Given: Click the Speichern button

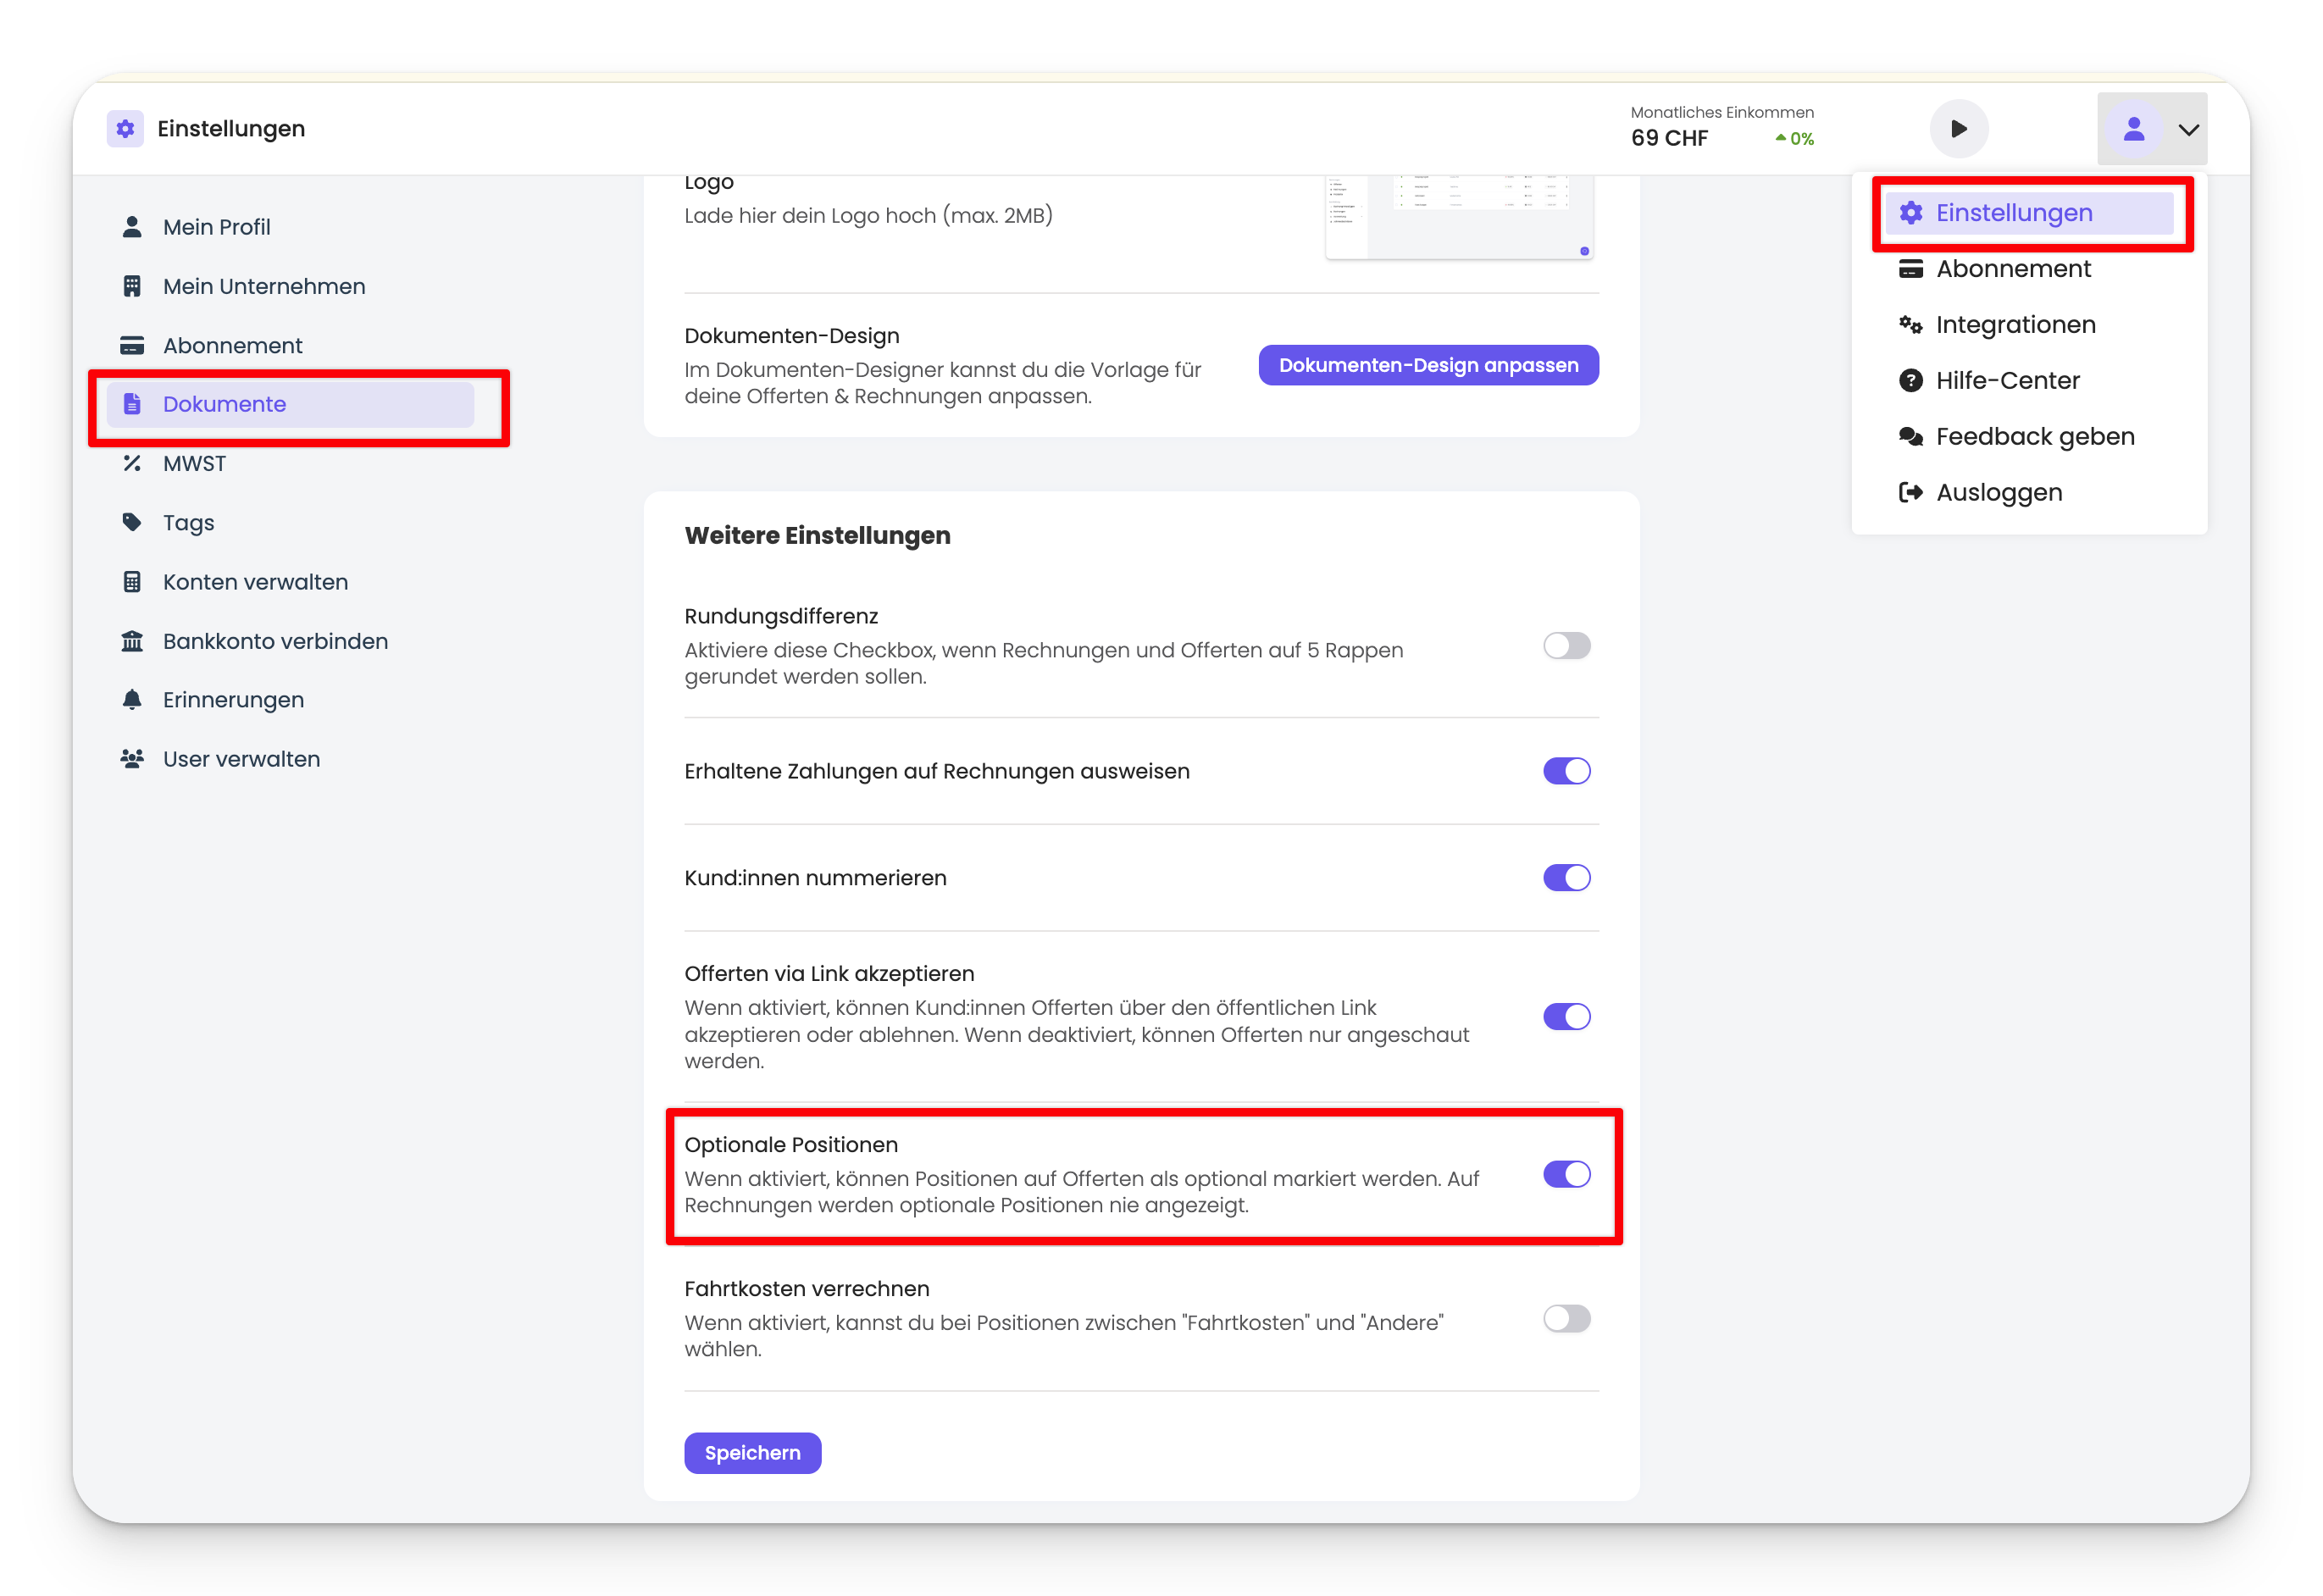Looking at the screenshot, I should 752,1453.
